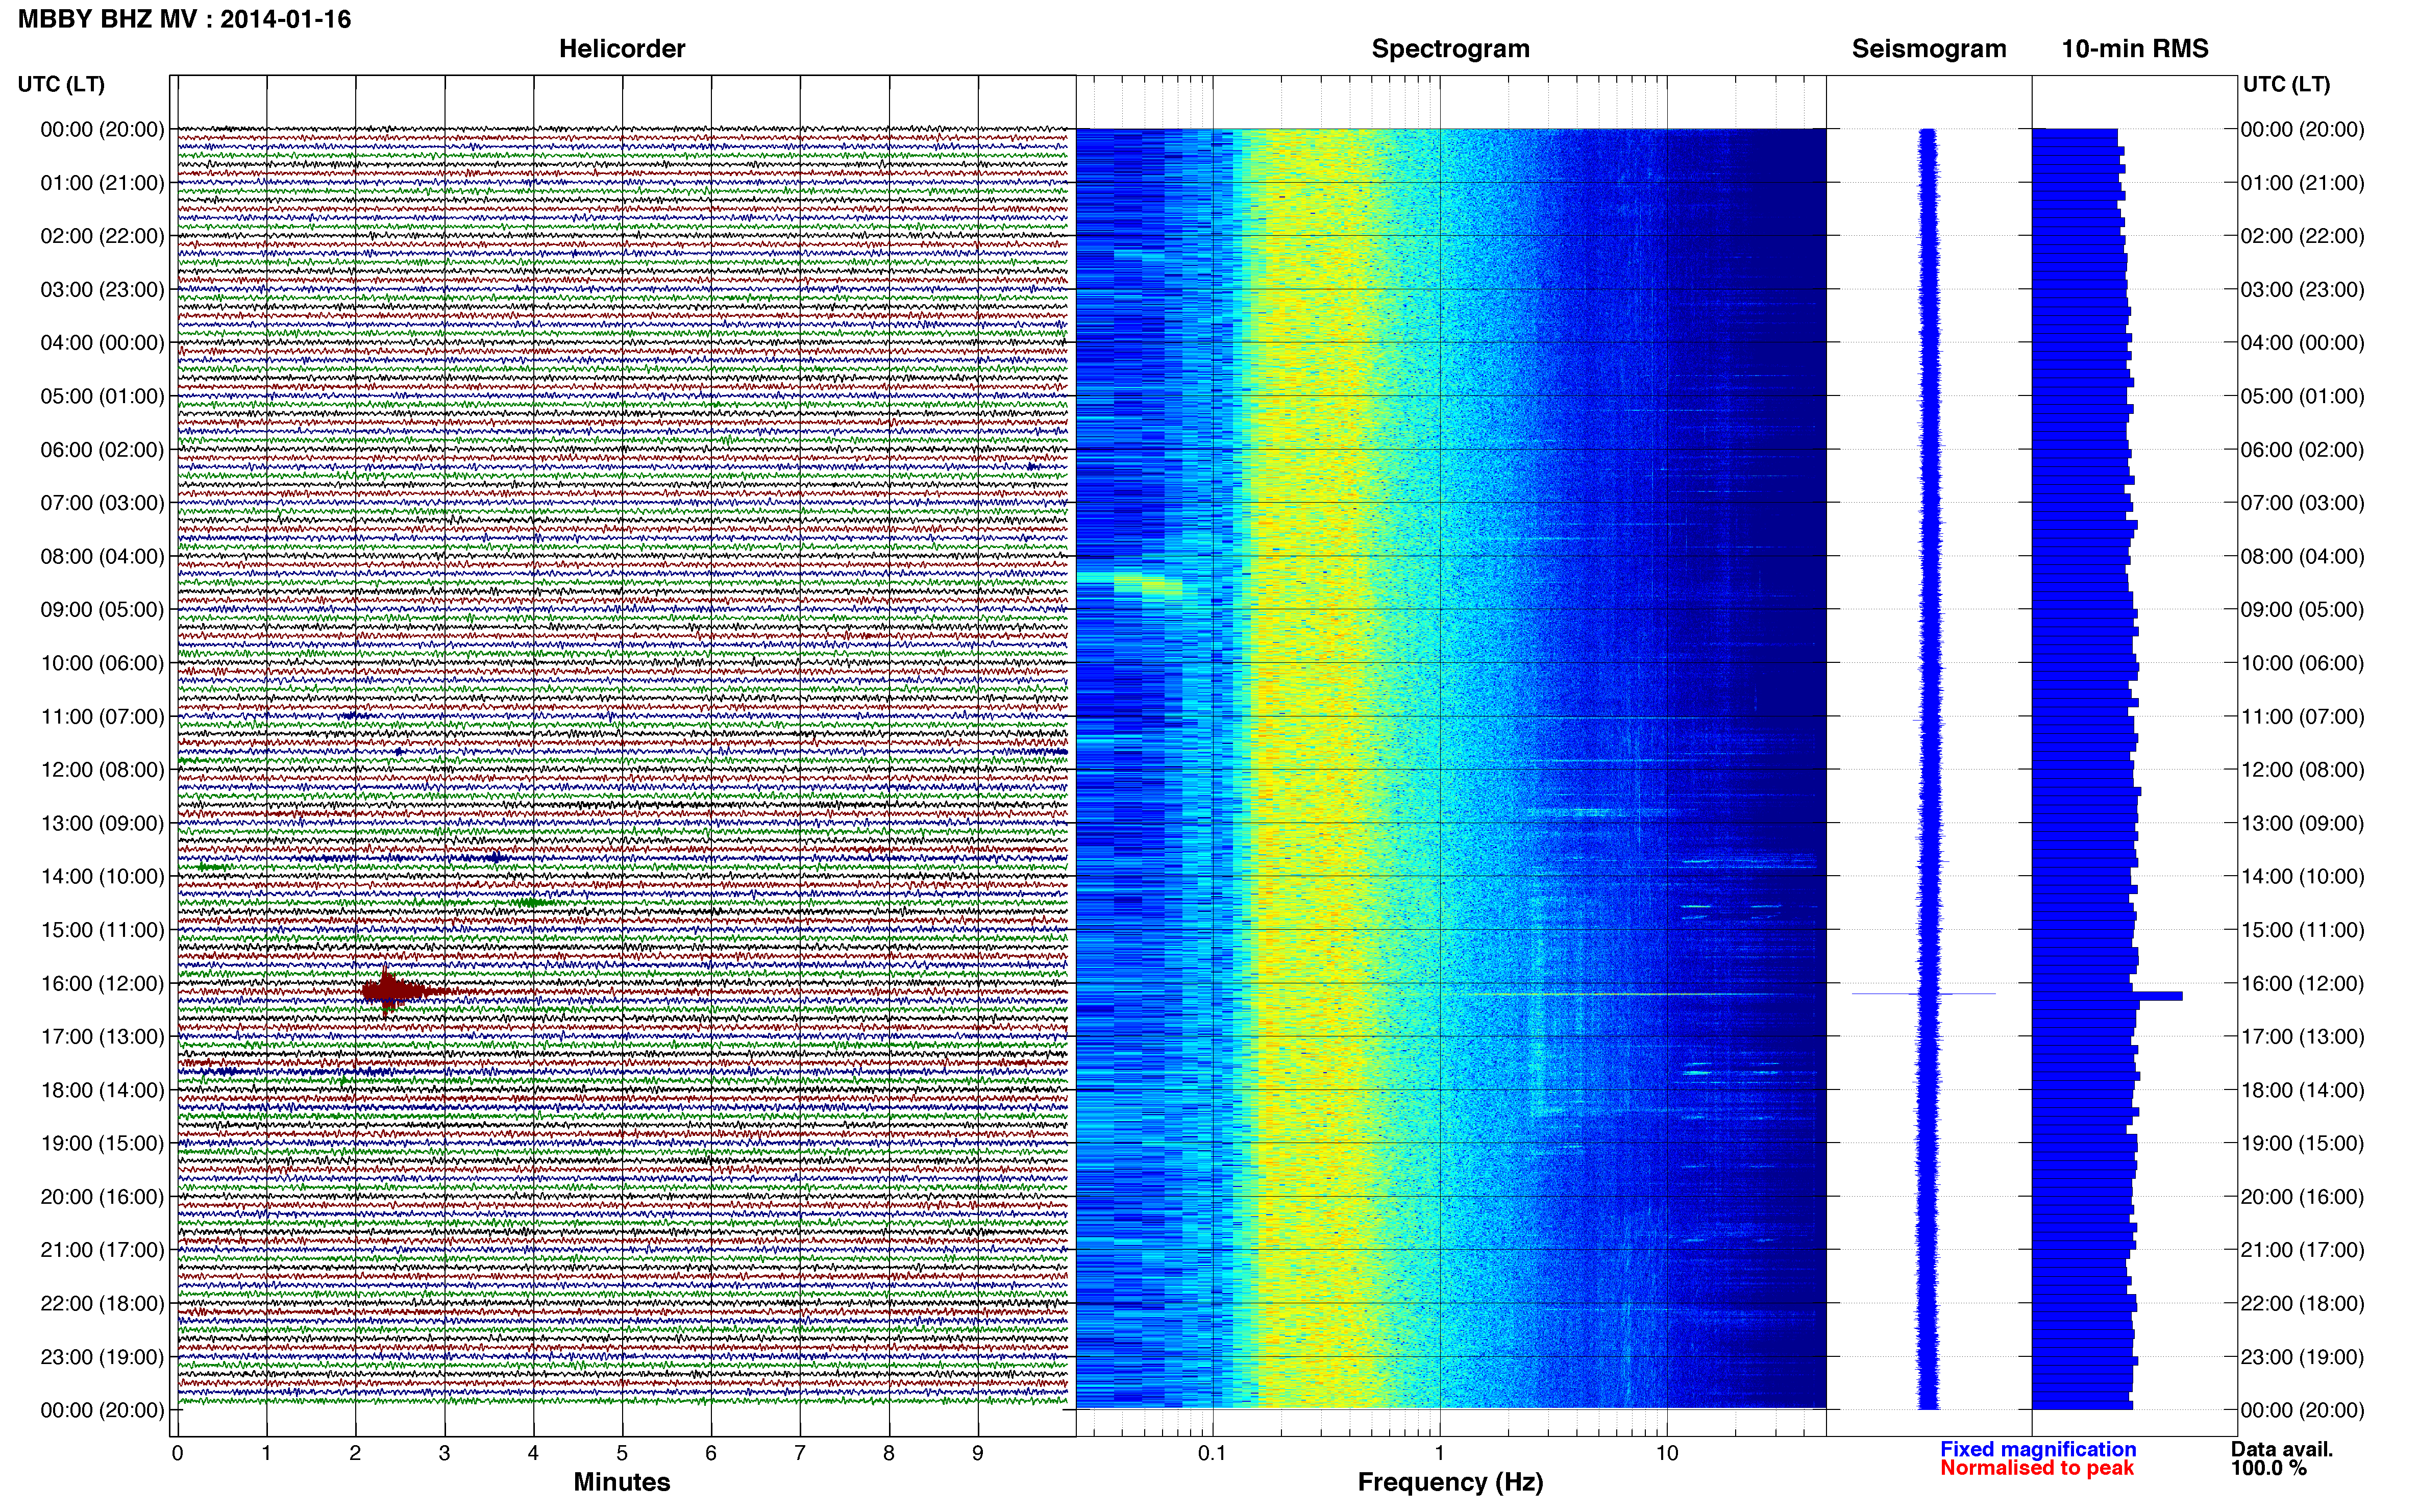Select the 'Minutes' axis title

pyautogui.click(x=622, y=1482)
